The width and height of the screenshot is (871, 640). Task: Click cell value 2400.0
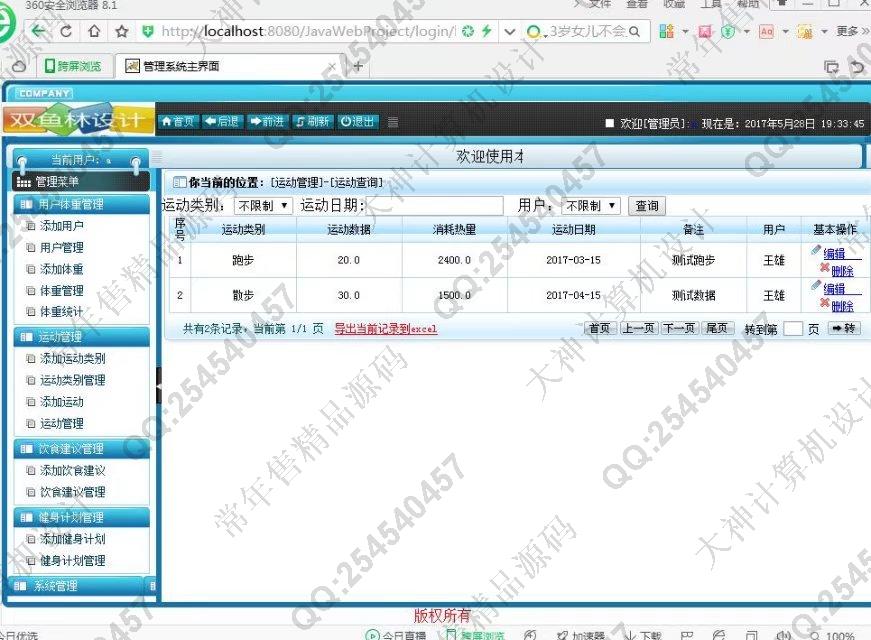point(454,260)
